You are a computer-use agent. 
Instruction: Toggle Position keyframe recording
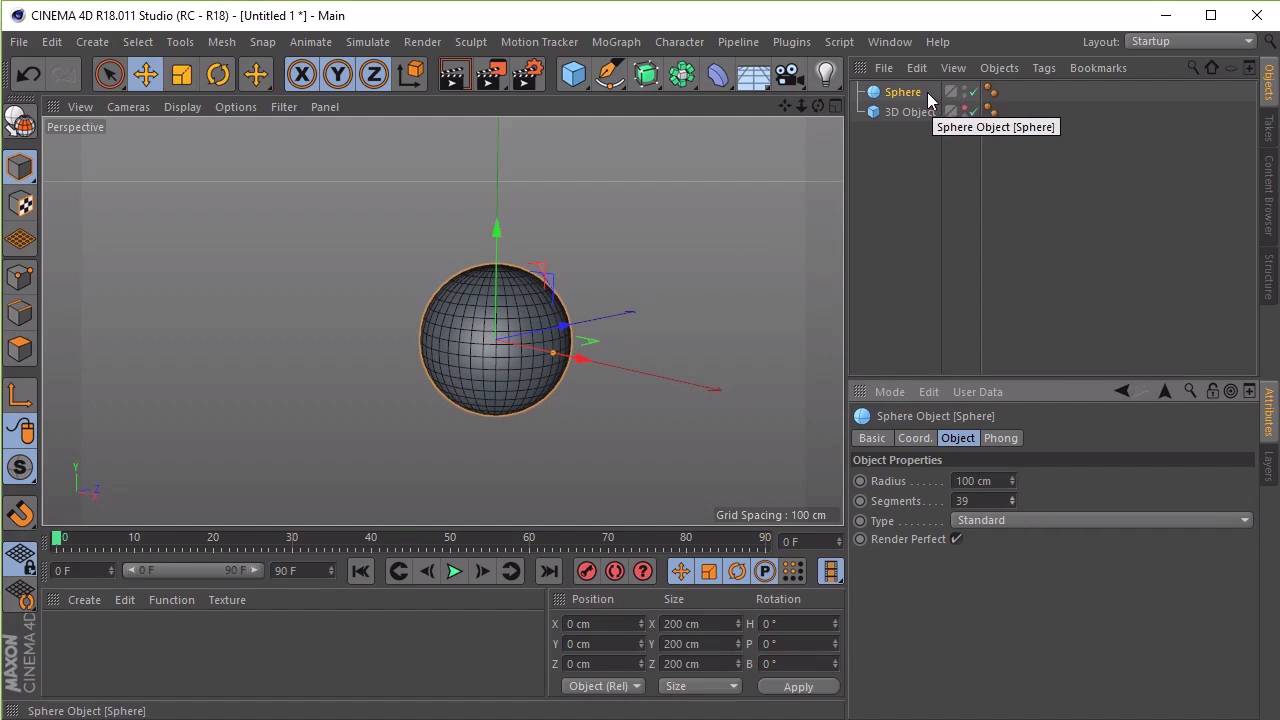click(680, 571)
